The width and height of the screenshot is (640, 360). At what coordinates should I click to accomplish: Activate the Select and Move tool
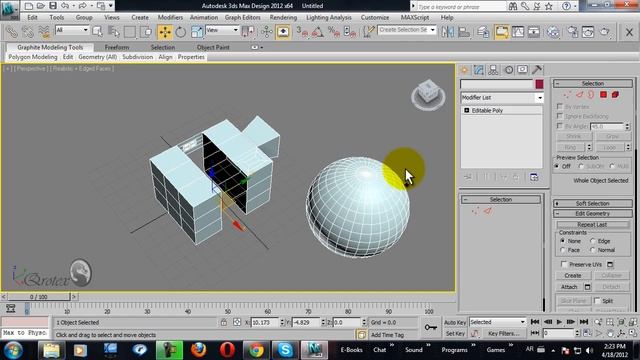tap(164, 32)
